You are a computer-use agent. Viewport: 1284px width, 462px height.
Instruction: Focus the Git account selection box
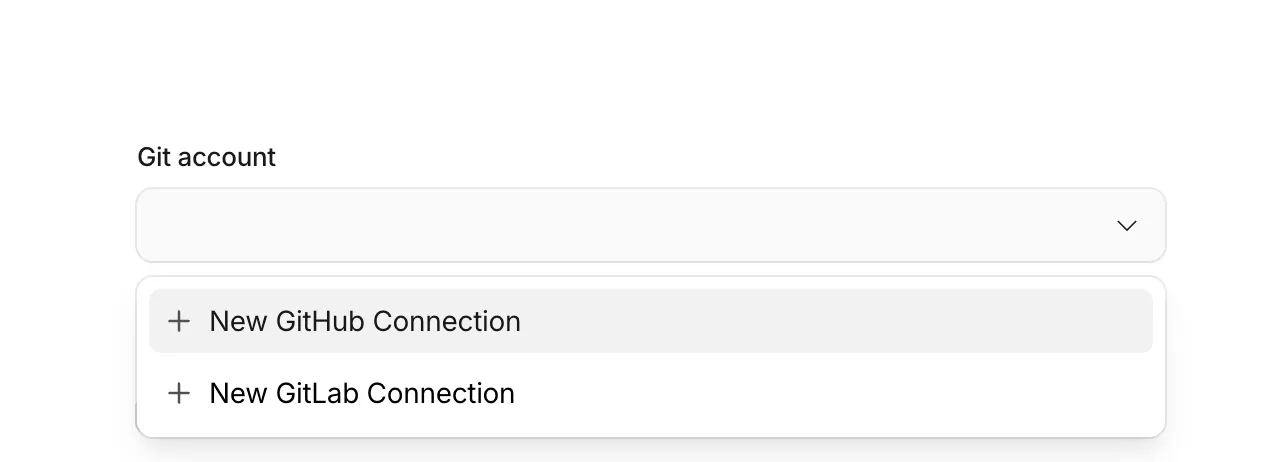pos(620,226)
